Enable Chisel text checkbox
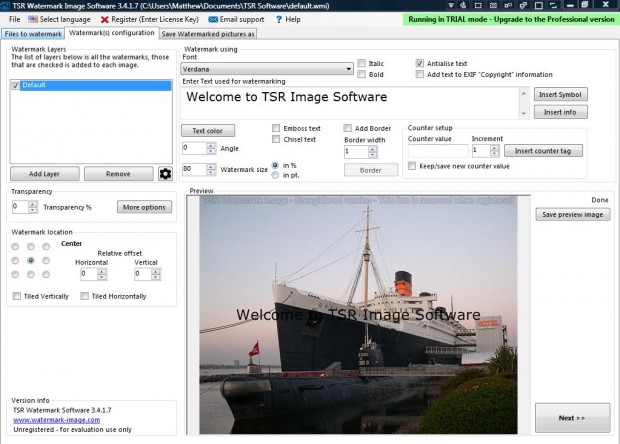This screenshot has height=444, width=620. [x=276, y=139]
